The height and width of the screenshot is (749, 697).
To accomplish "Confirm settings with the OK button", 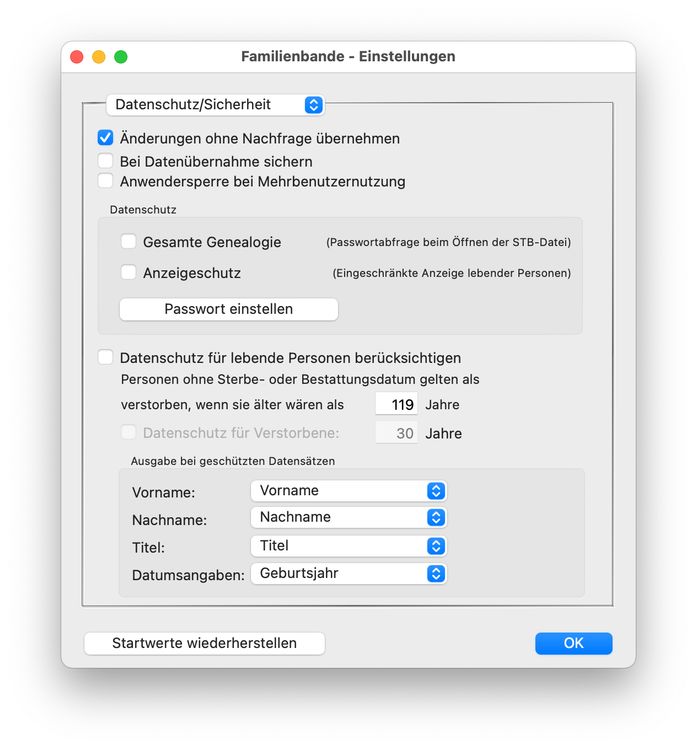I will (x=573, y=643).
